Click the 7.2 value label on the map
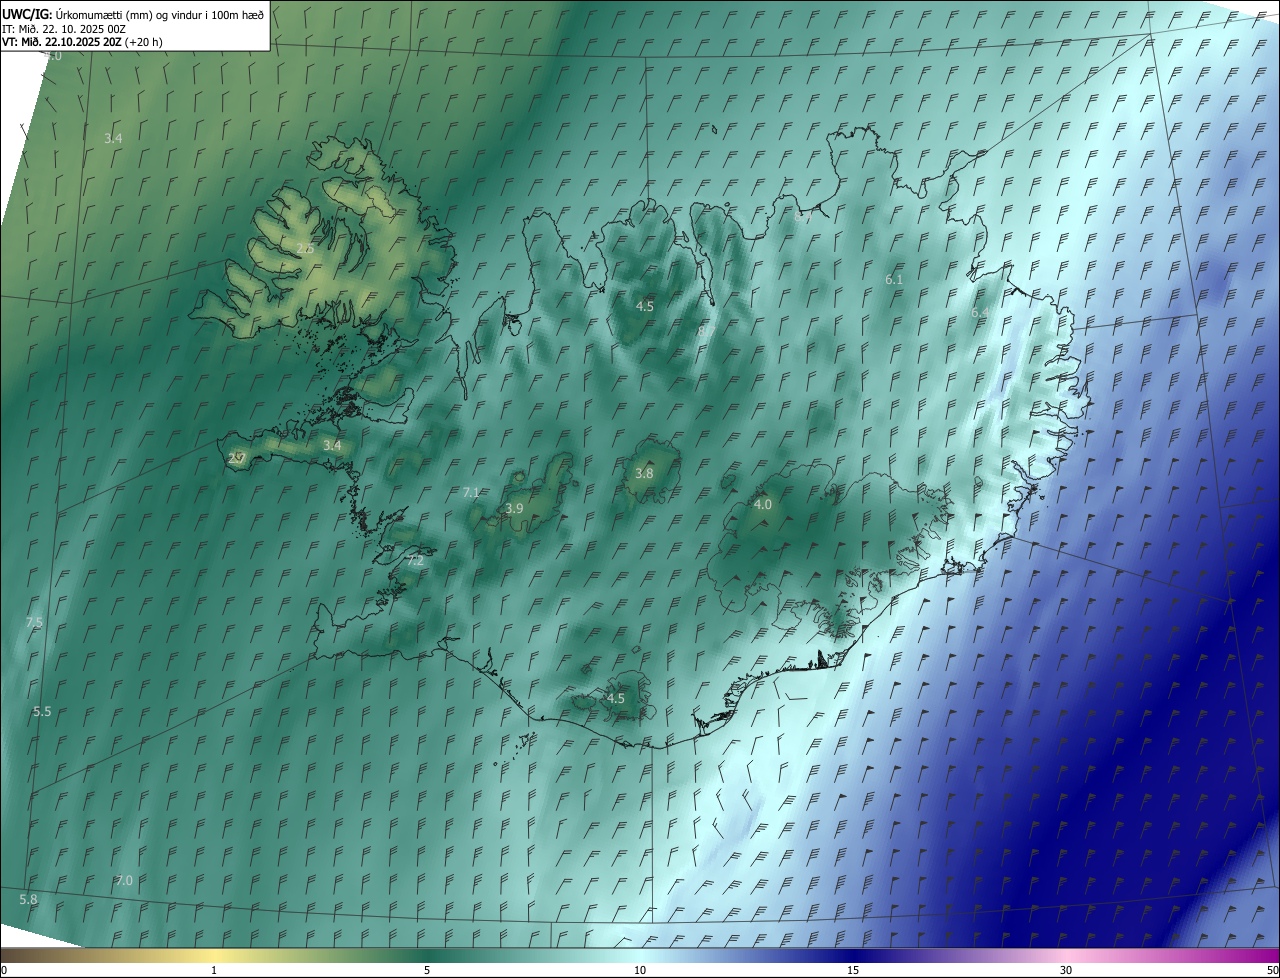 [415, 561]
